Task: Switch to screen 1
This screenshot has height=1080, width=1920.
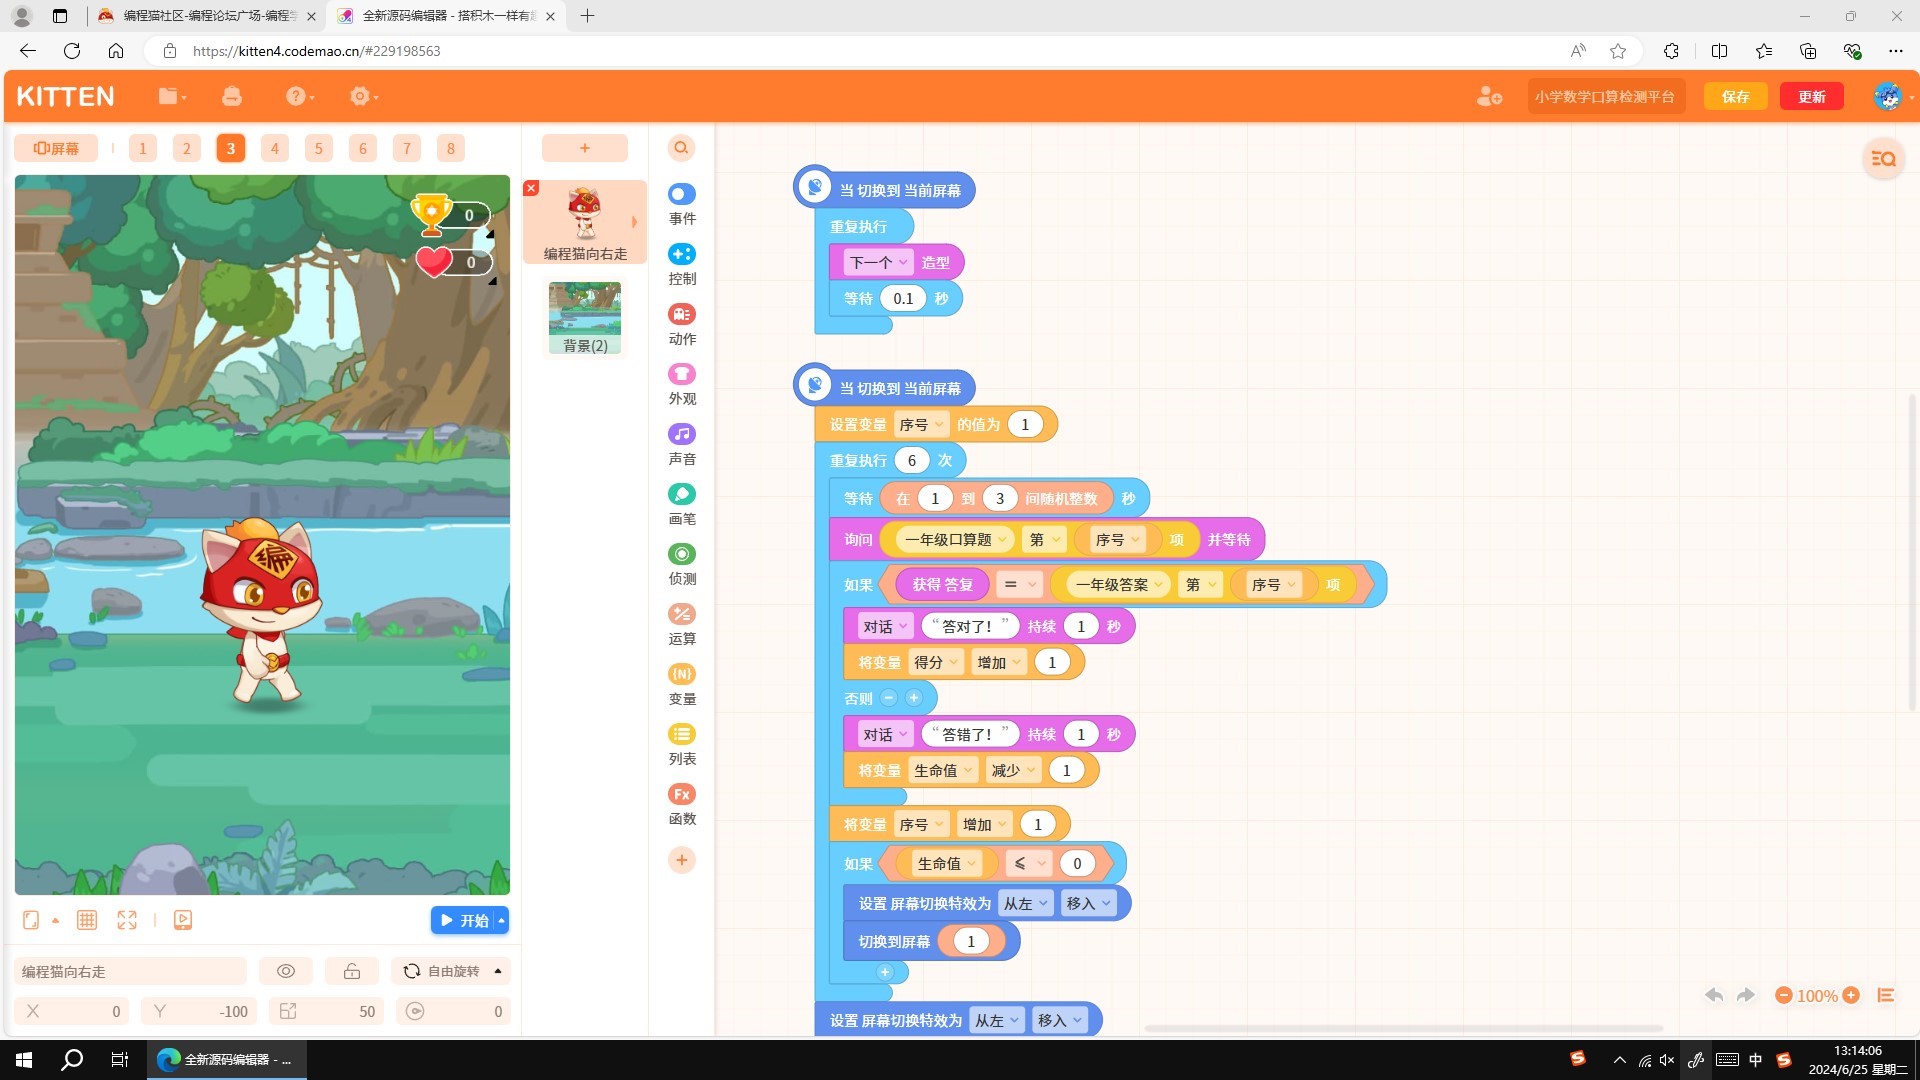Action: pyautogui.click(x=143, y=148)
